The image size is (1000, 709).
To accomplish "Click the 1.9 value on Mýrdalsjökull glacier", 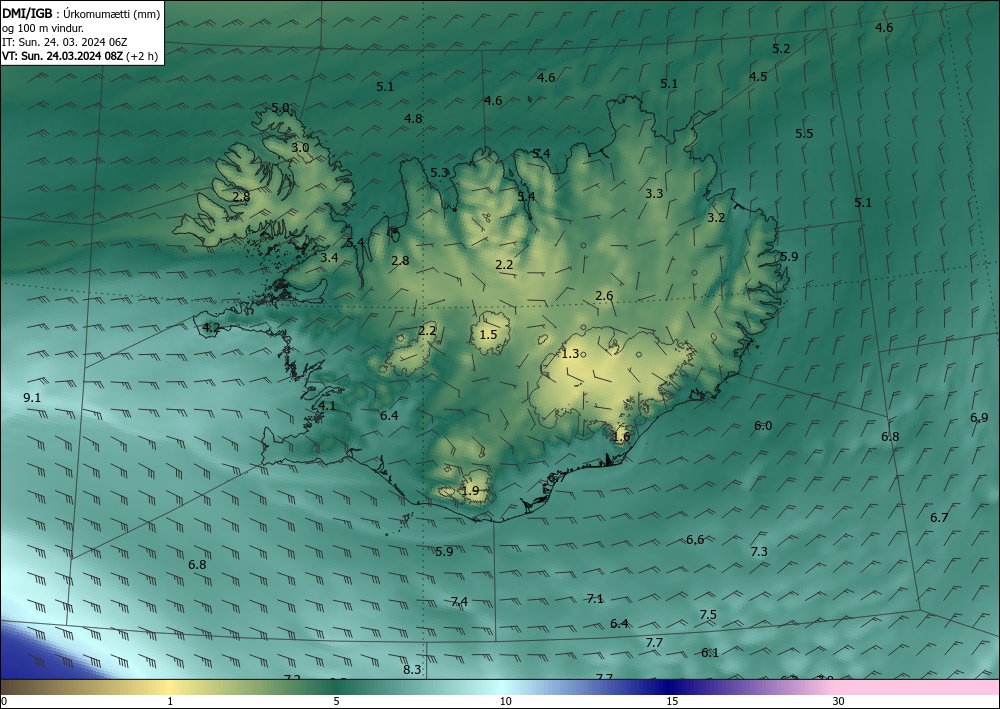I will [470, 490].
